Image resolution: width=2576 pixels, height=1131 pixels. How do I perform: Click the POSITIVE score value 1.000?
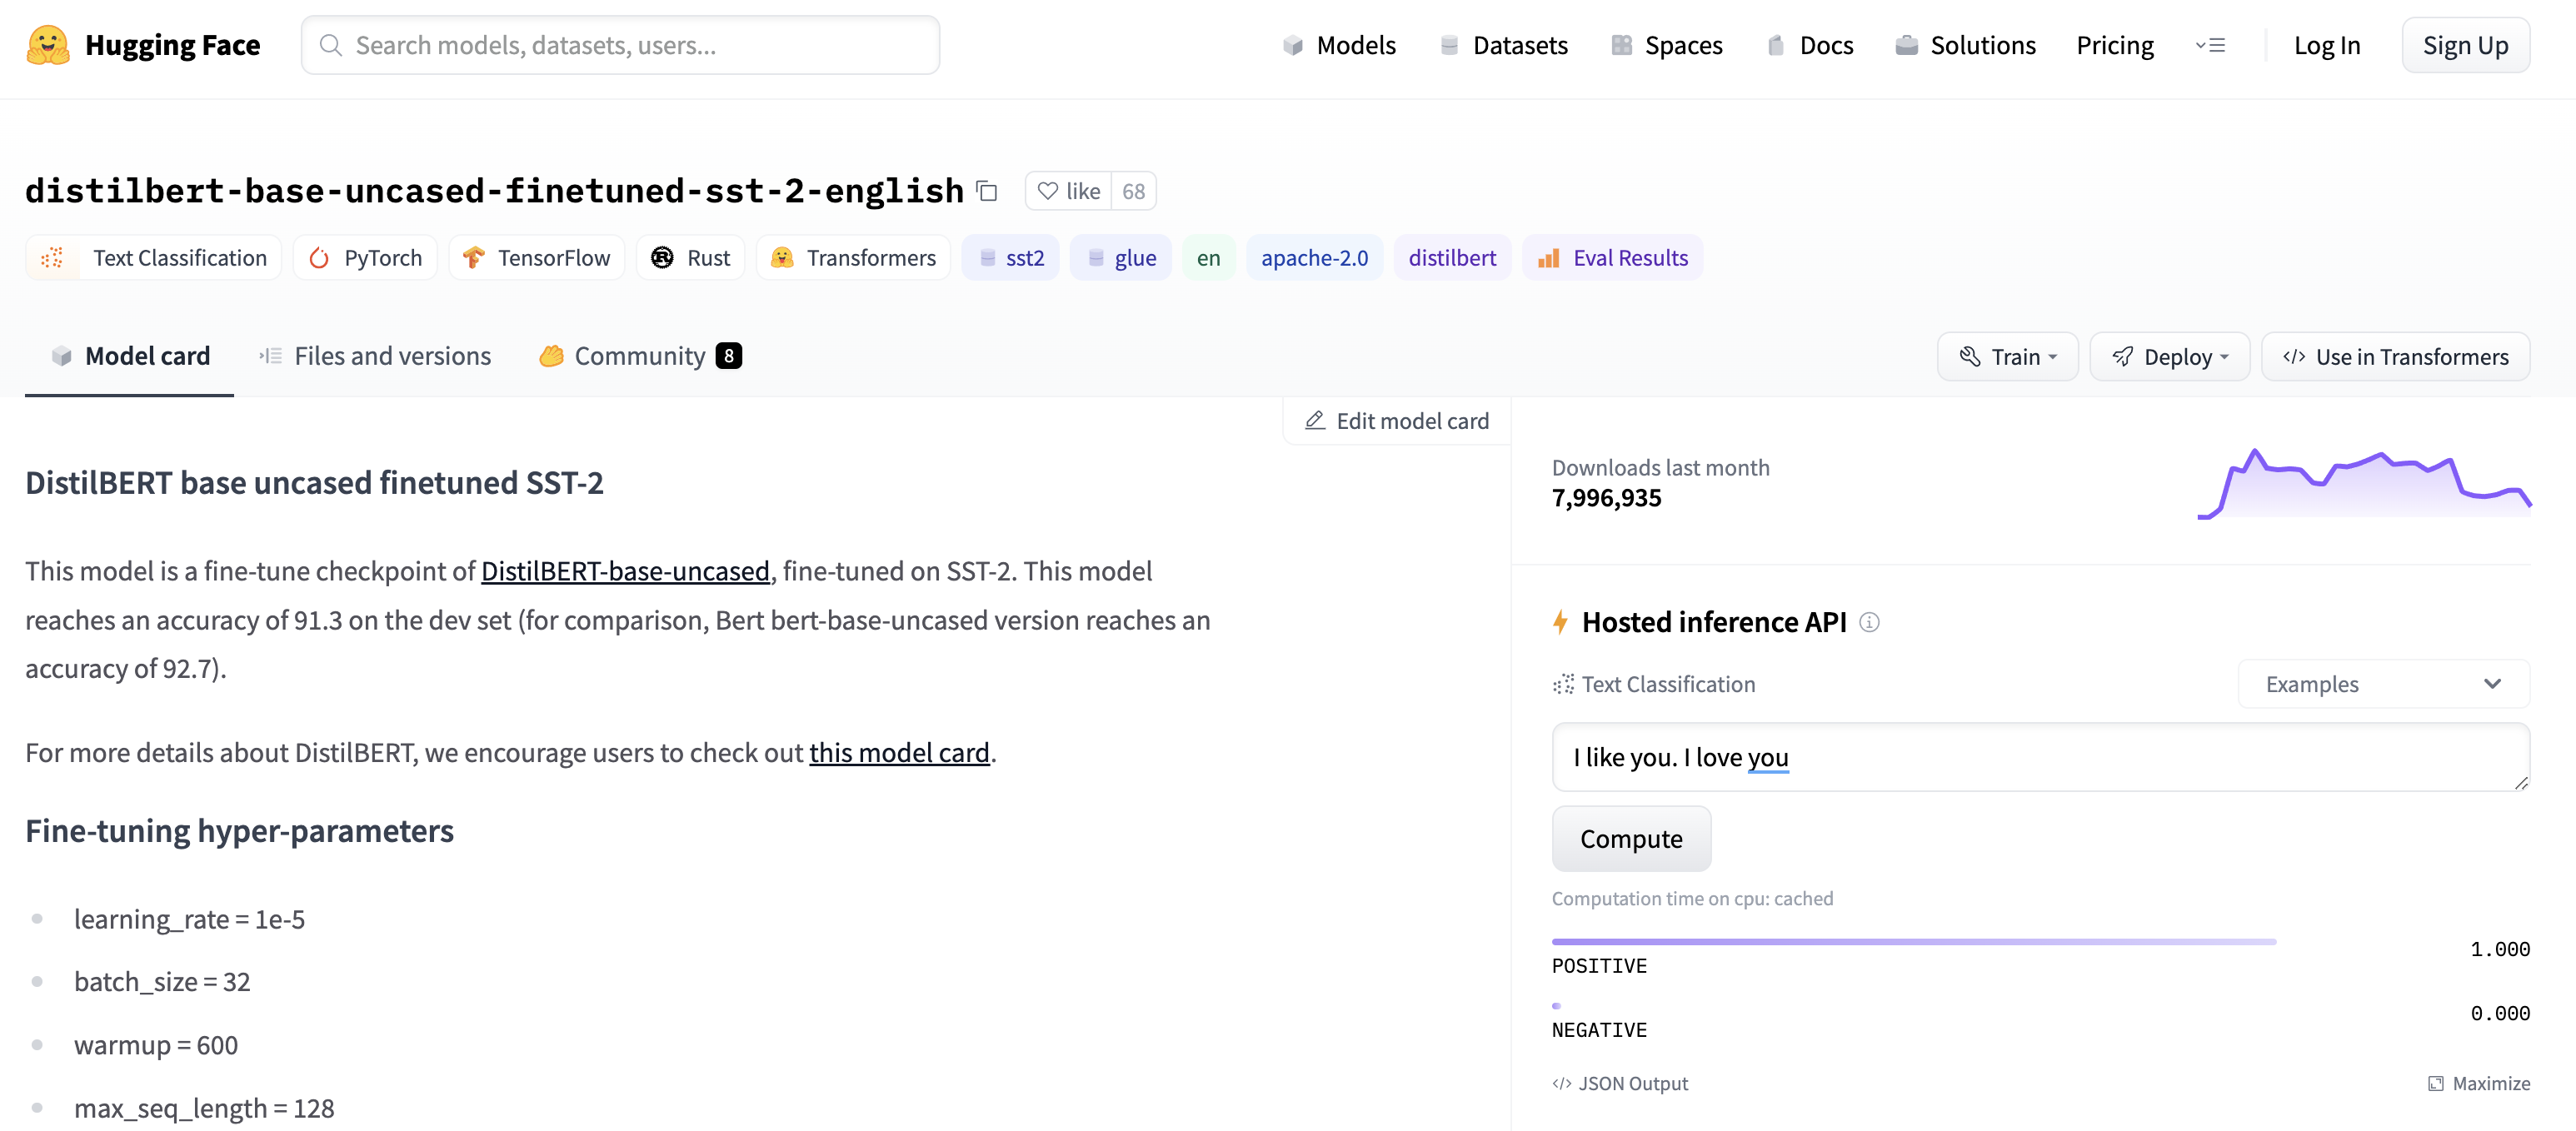click(2500, 949)
